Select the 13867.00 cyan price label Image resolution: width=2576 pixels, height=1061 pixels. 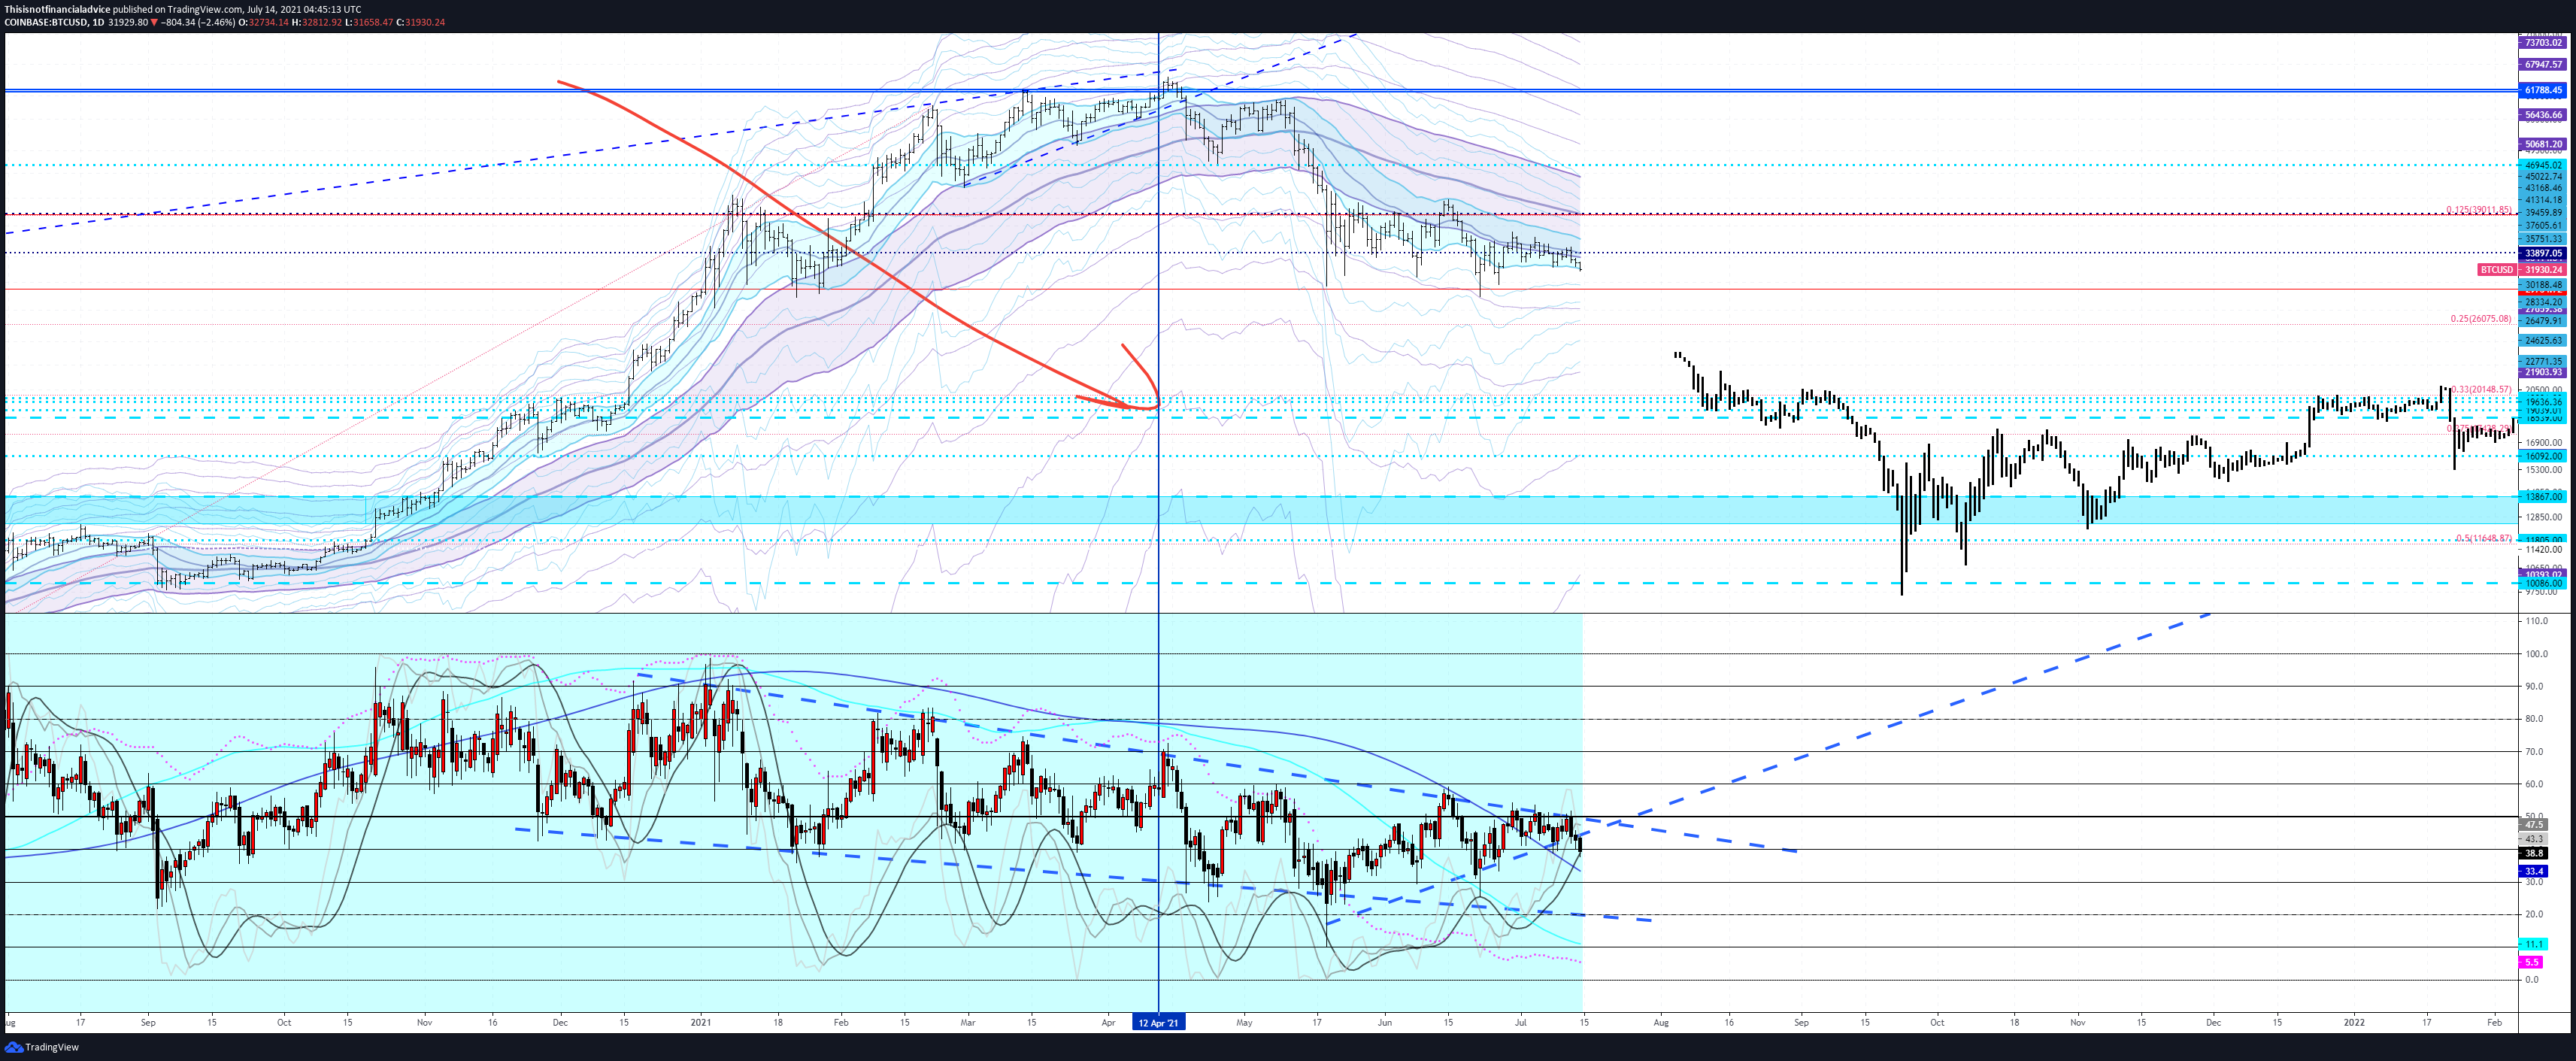point(2544,497)
